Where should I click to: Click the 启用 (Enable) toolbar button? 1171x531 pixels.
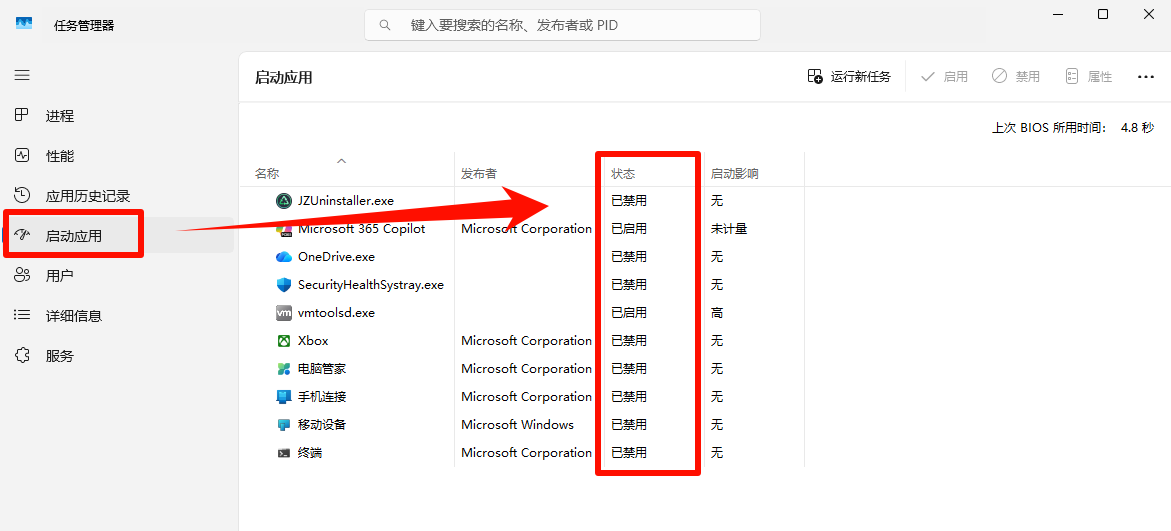click(944, 77)
